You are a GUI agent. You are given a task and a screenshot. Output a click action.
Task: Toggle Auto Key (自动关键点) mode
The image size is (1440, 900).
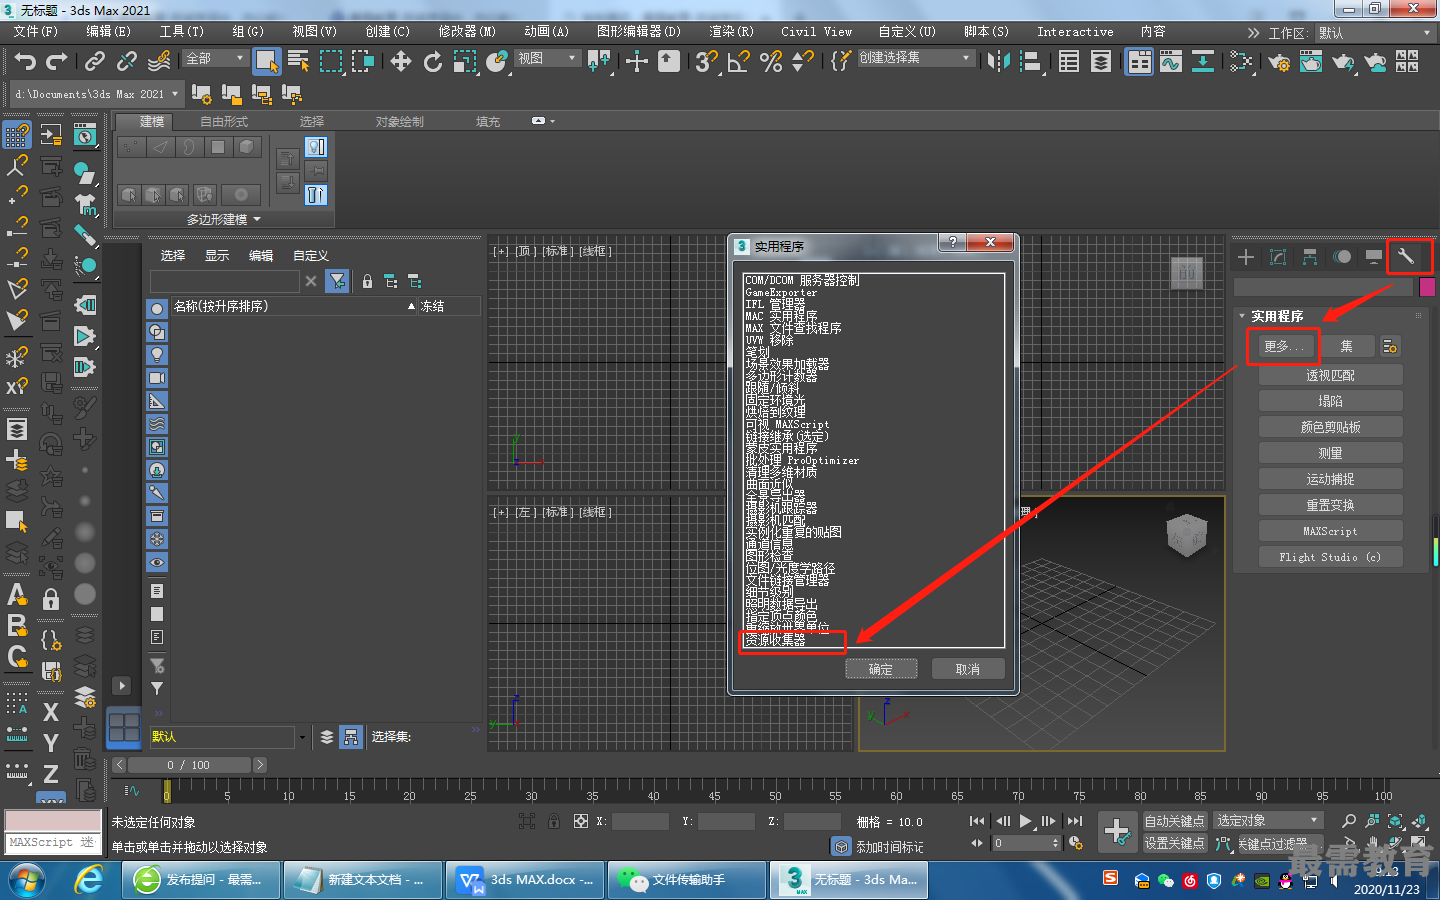(x=1175, y=821)
